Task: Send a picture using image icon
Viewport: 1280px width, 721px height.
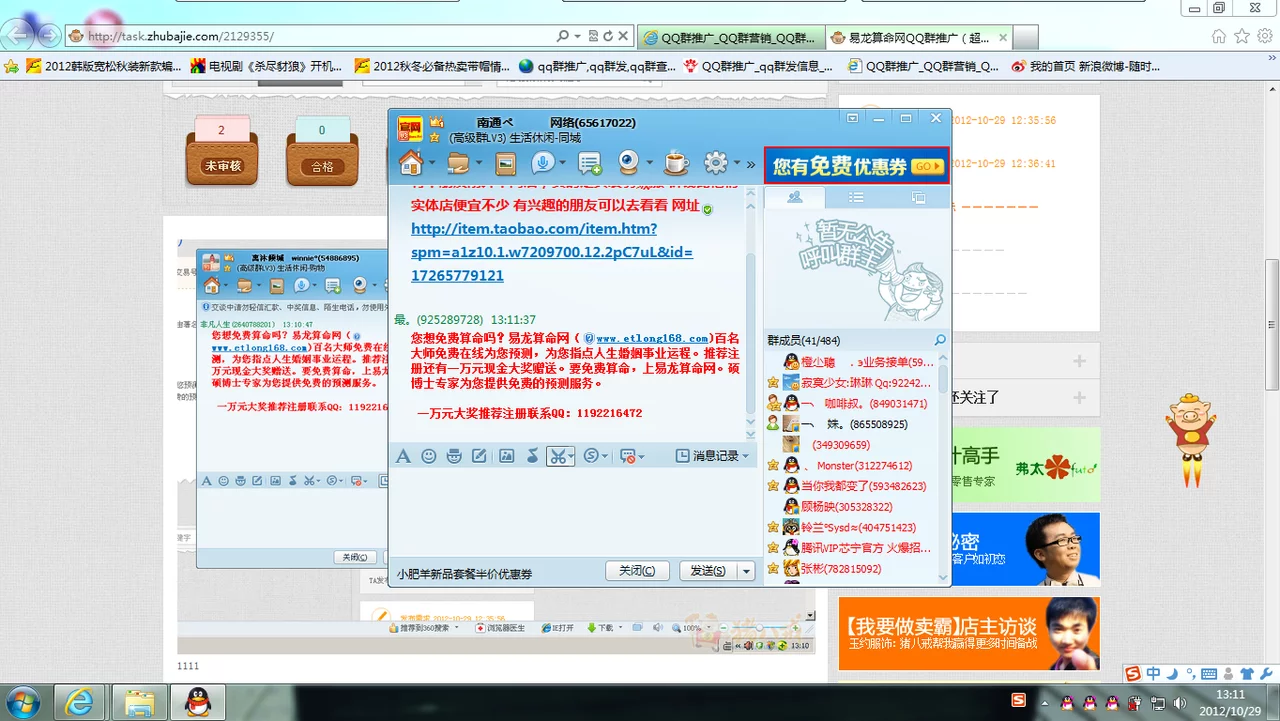Action: click(507, 456)
